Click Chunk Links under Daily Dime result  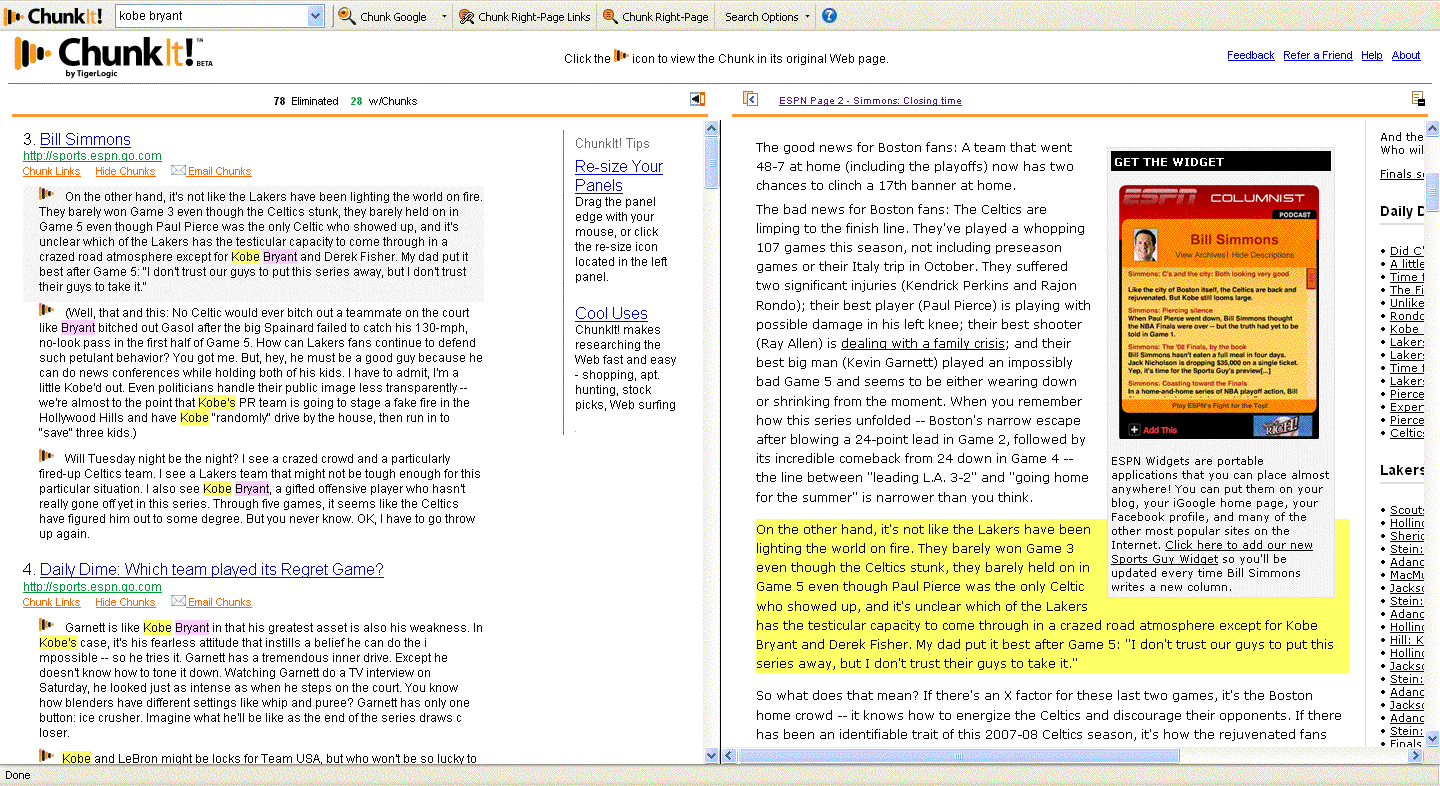(51, 603)
